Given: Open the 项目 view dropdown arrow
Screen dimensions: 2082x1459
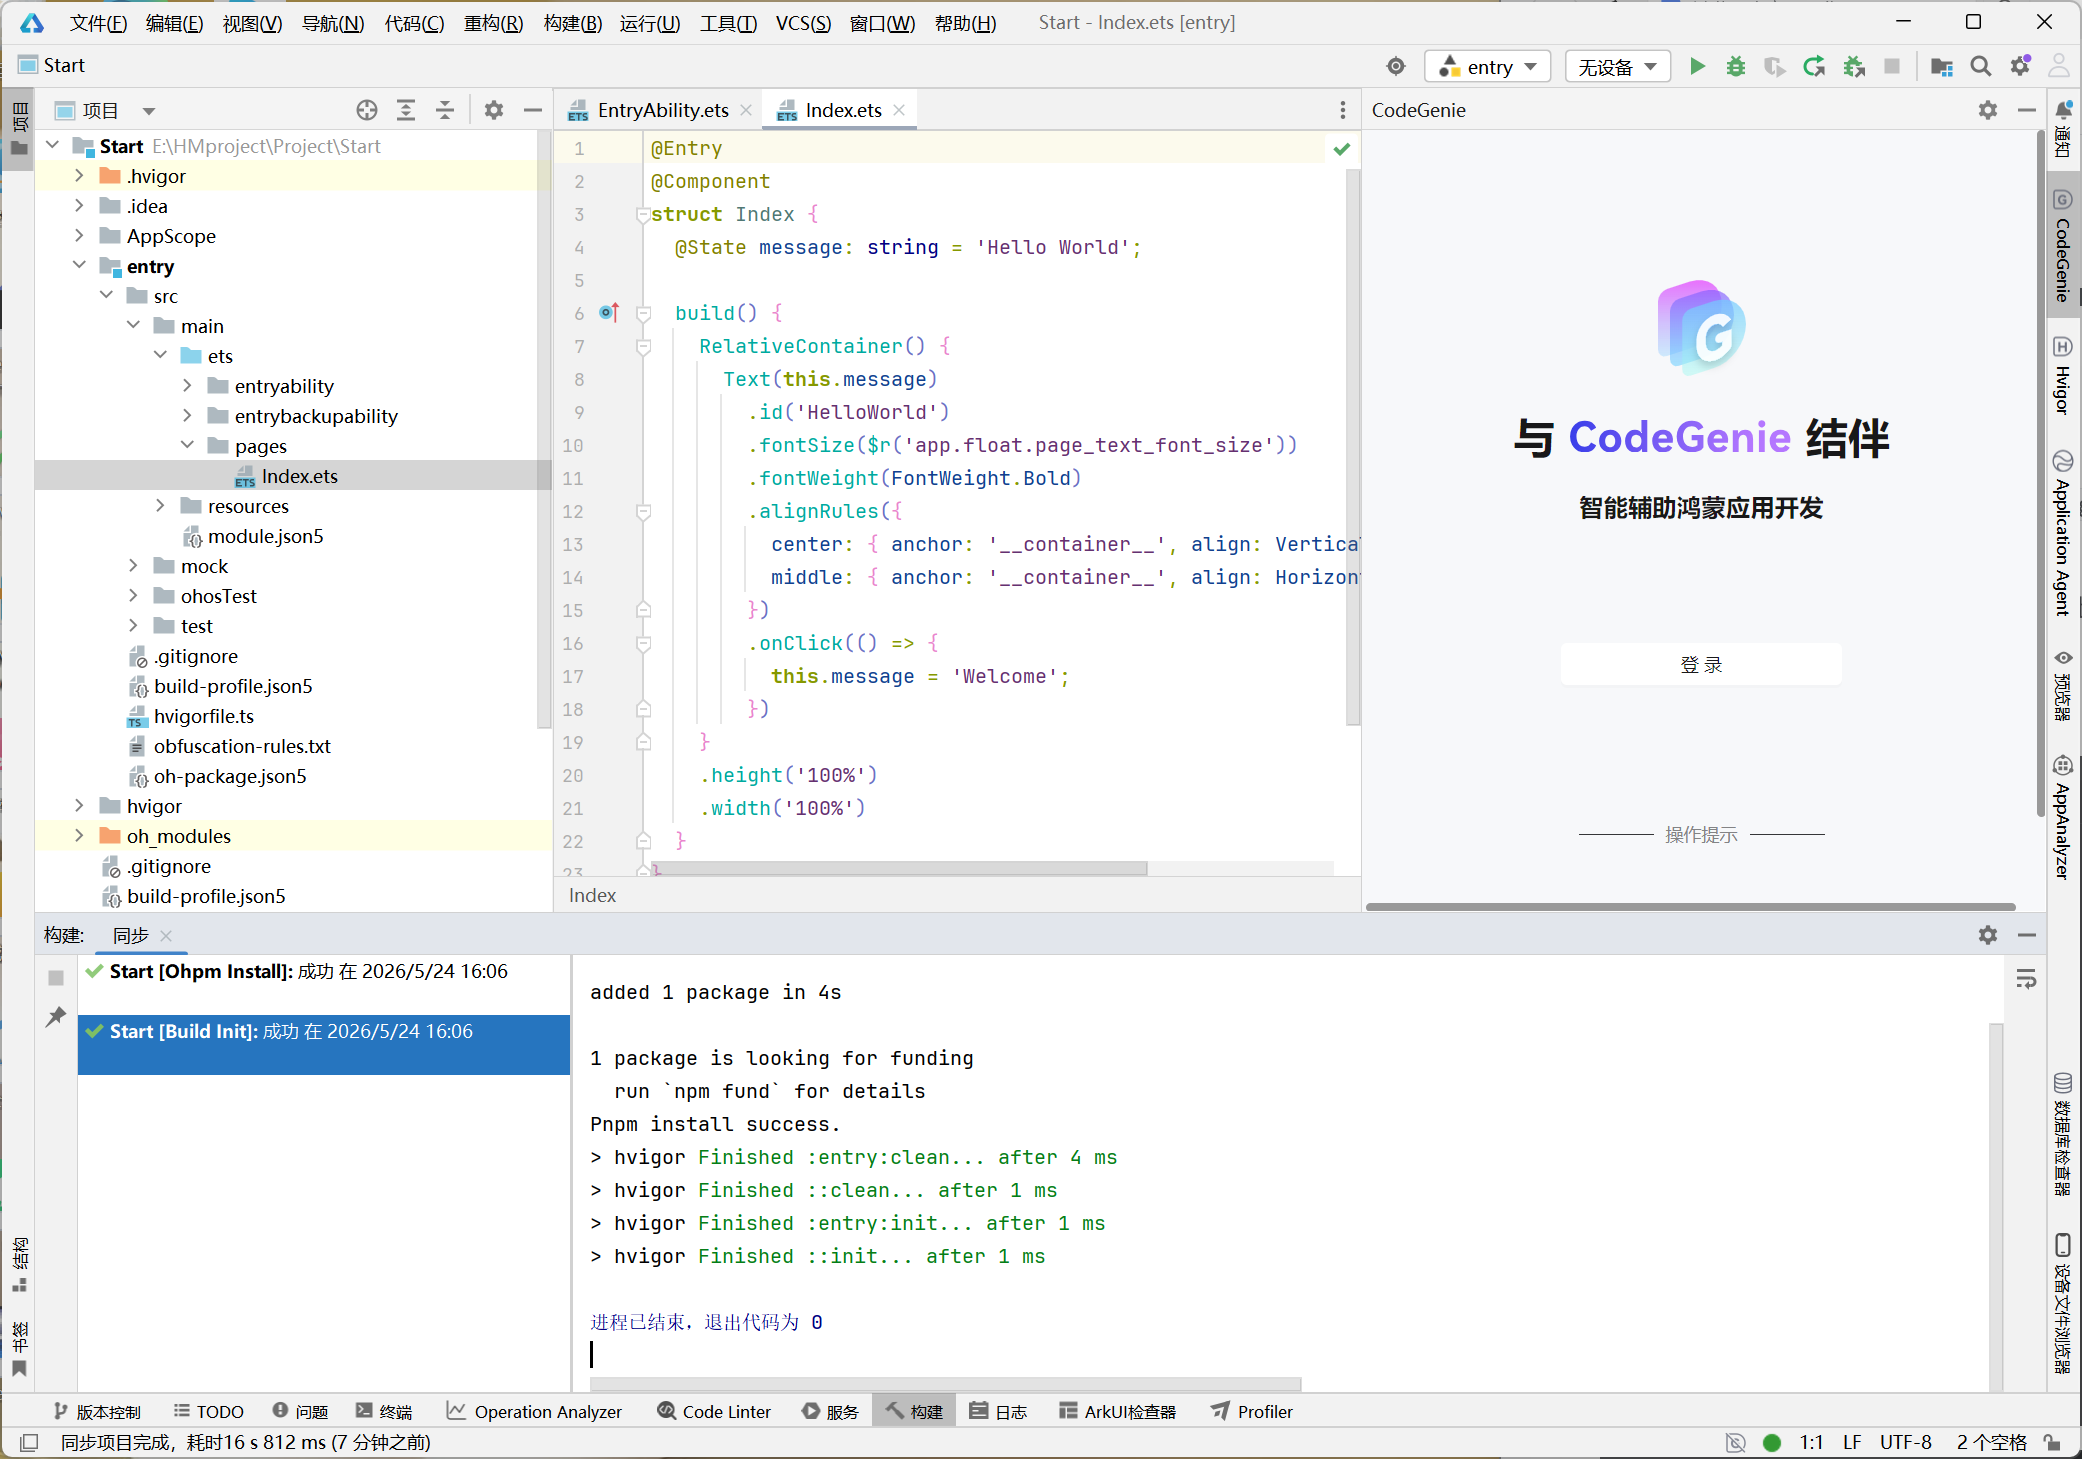Looking at the screenshot, I should pyautogui.click(x=149, y=111).
